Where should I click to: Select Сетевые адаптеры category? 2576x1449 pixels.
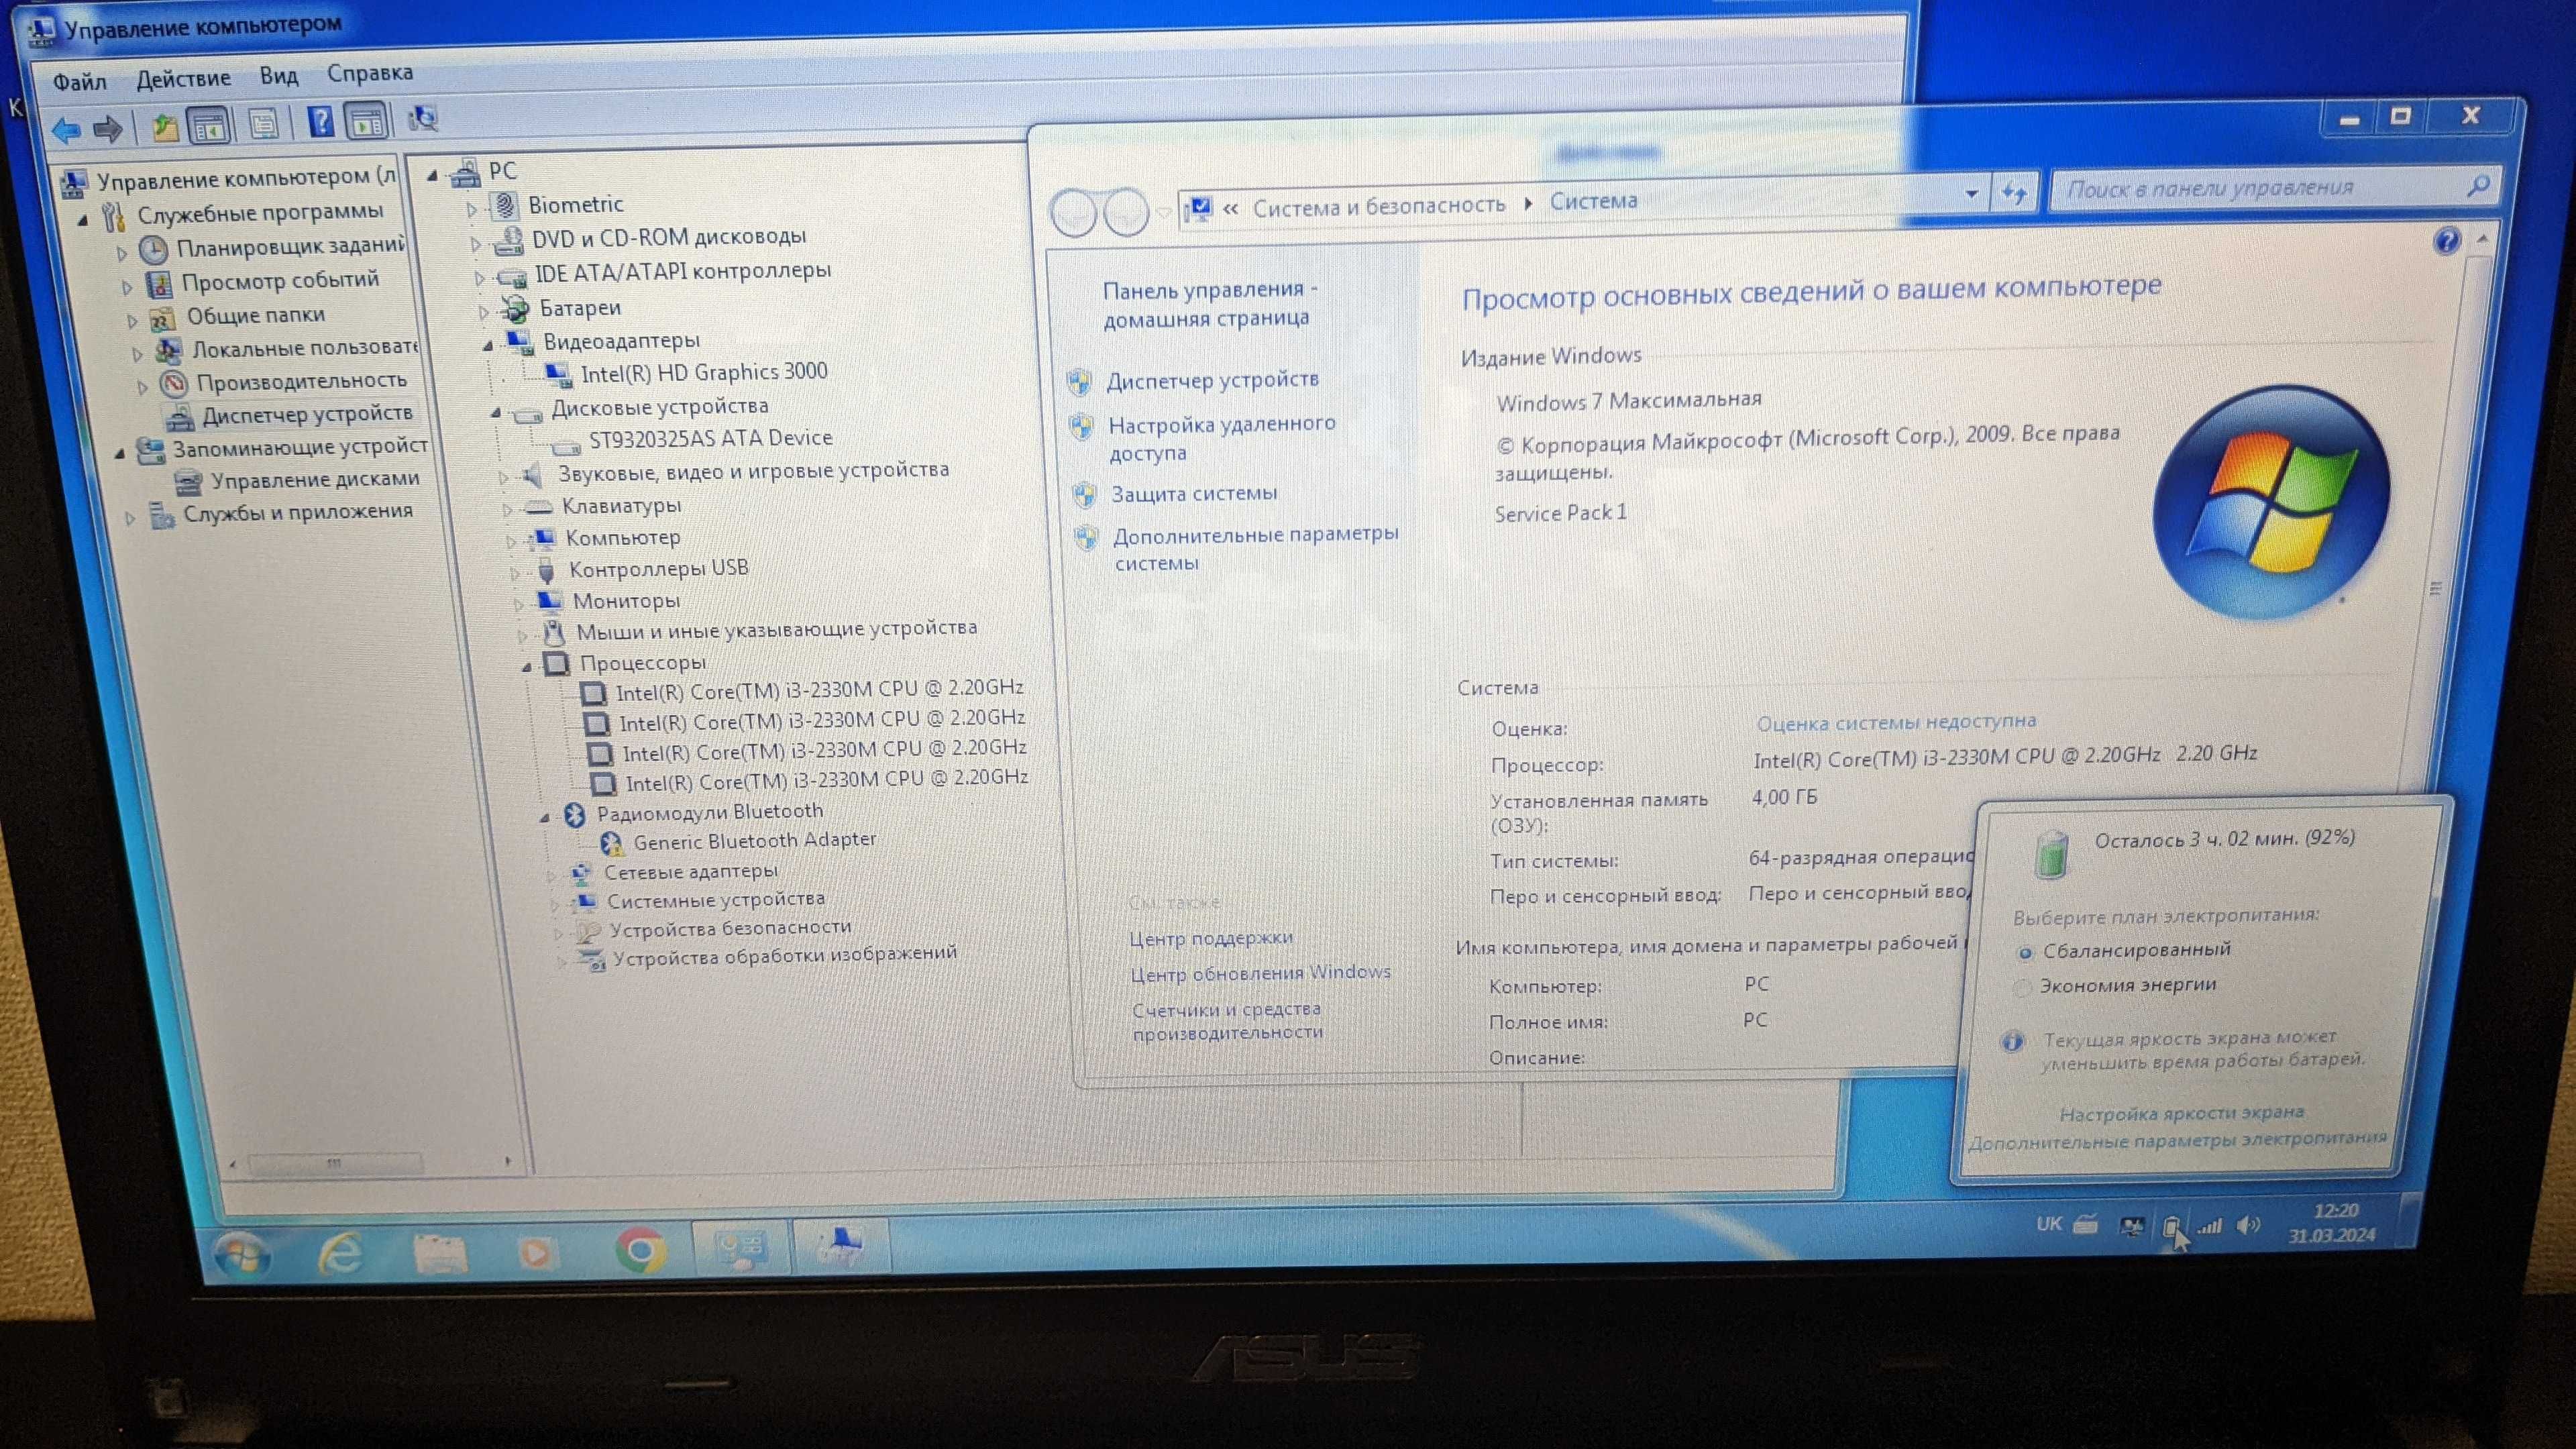tap(690, 872)
